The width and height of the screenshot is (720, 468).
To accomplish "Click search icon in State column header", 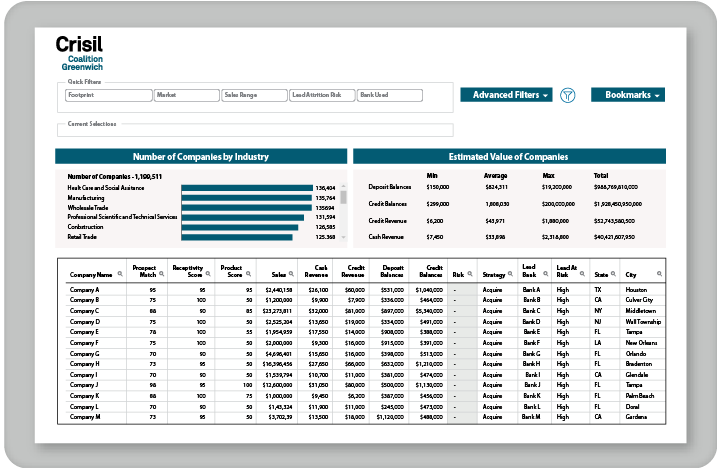I will 611,273.
